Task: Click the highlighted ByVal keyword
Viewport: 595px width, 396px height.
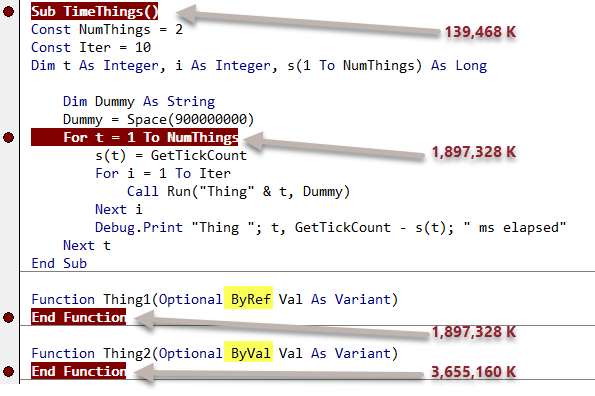Action: 249,353
